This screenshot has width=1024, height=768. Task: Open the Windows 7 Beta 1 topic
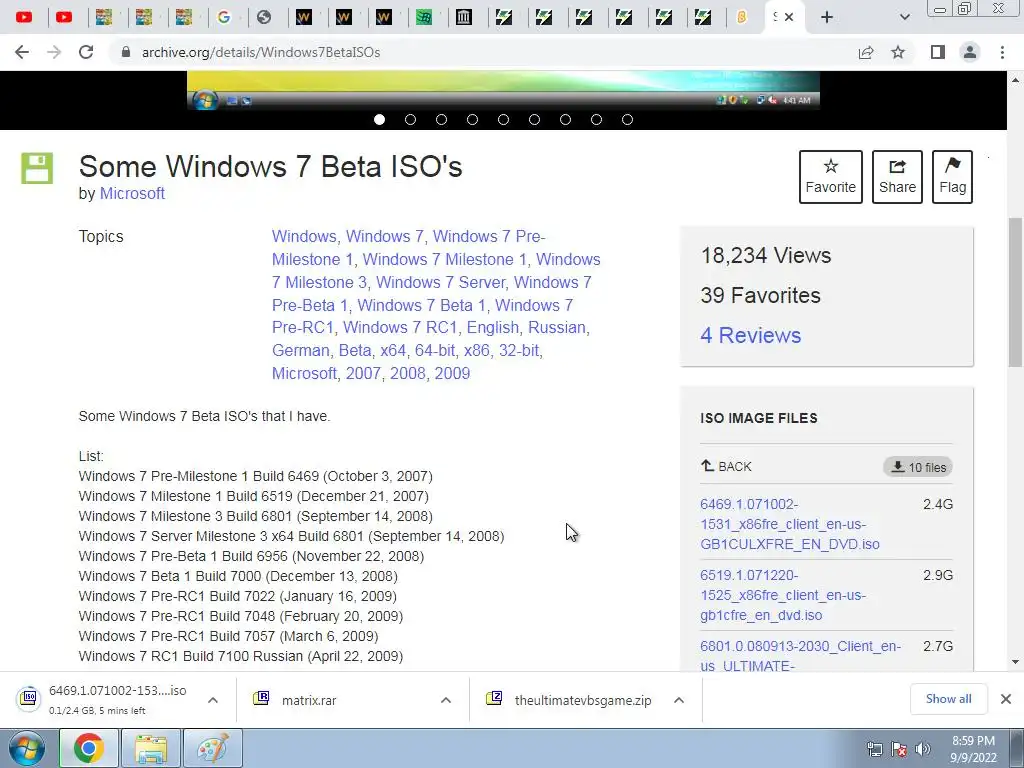pos(422,305)
